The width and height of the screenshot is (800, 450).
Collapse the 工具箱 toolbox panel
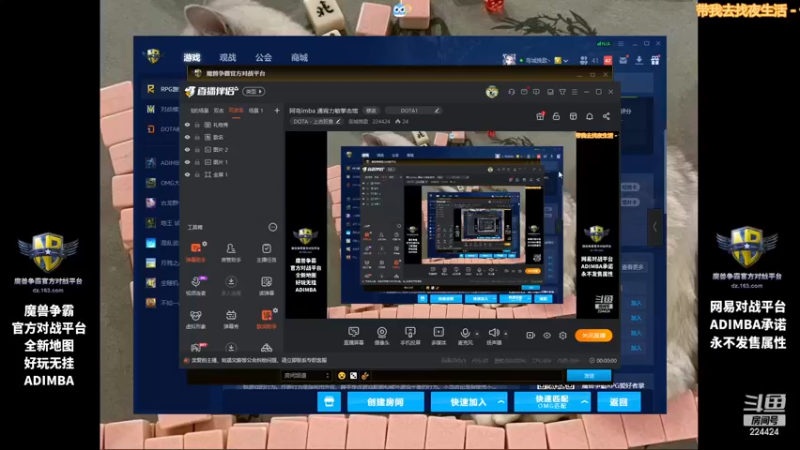coord(273,227)
